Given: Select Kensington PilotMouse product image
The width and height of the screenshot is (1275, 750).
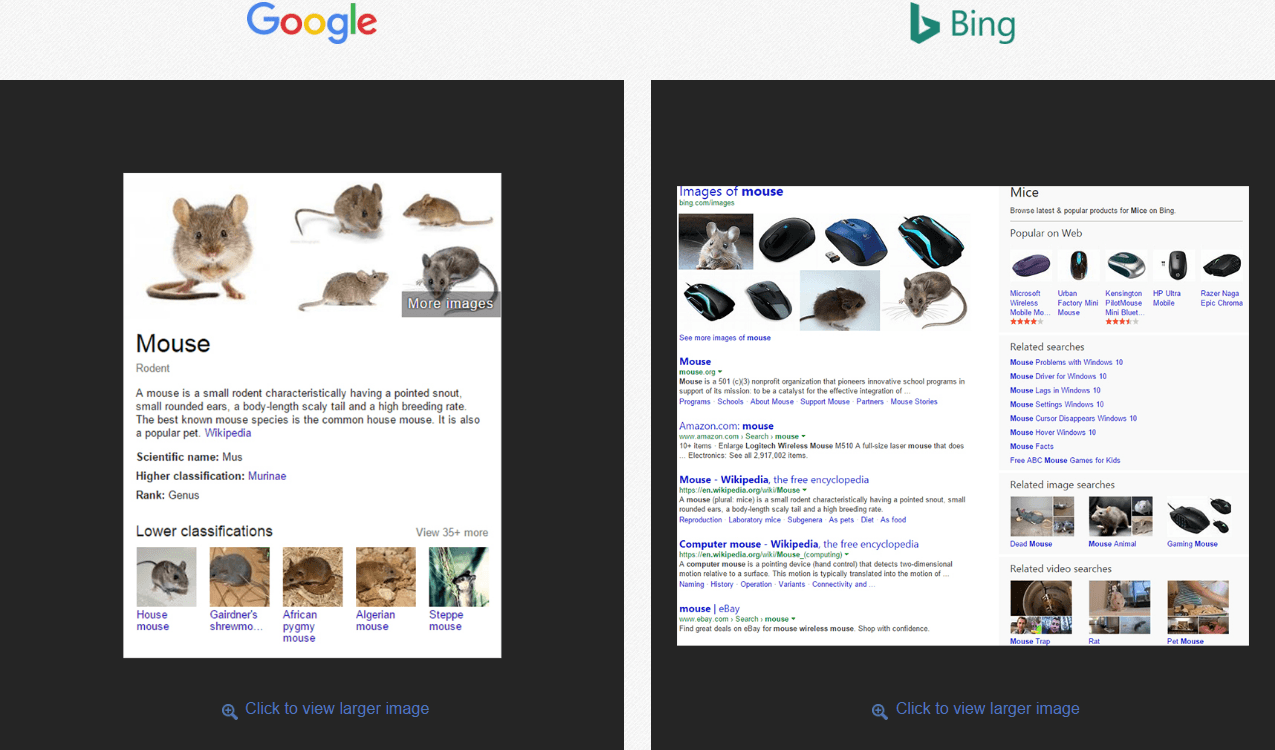Looking at the screenshot, I should click(1125, 266).
